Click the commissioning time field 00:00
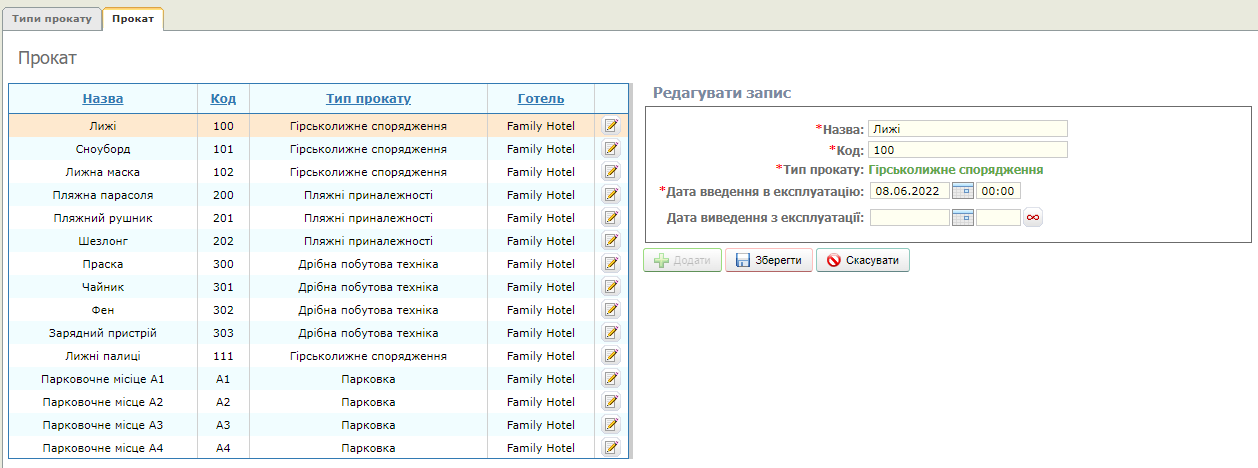The image size is (1258, 468). coord(998,191)
